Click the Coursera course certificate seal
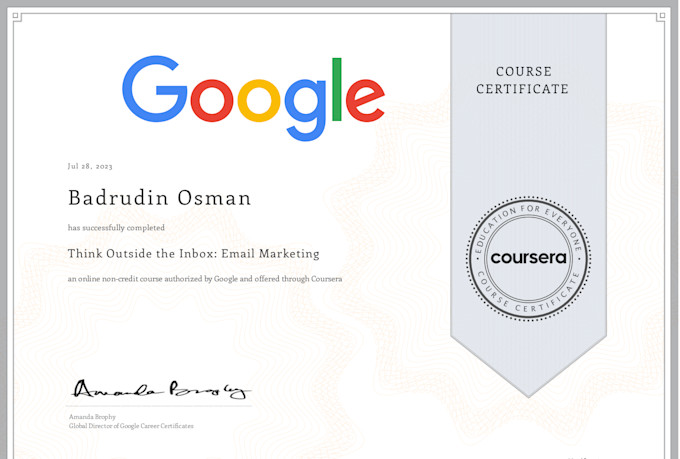 click(x=528, y=259)
